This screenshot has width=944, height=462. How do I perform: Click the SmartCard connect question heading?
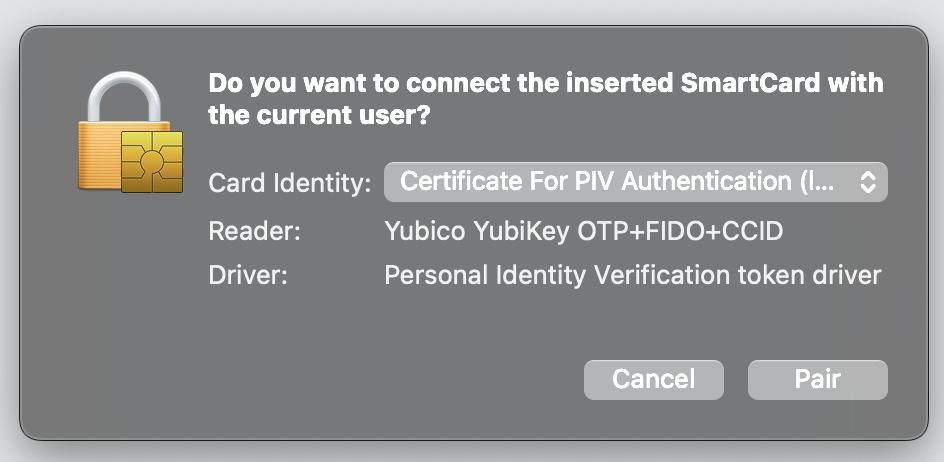(546, 99)
